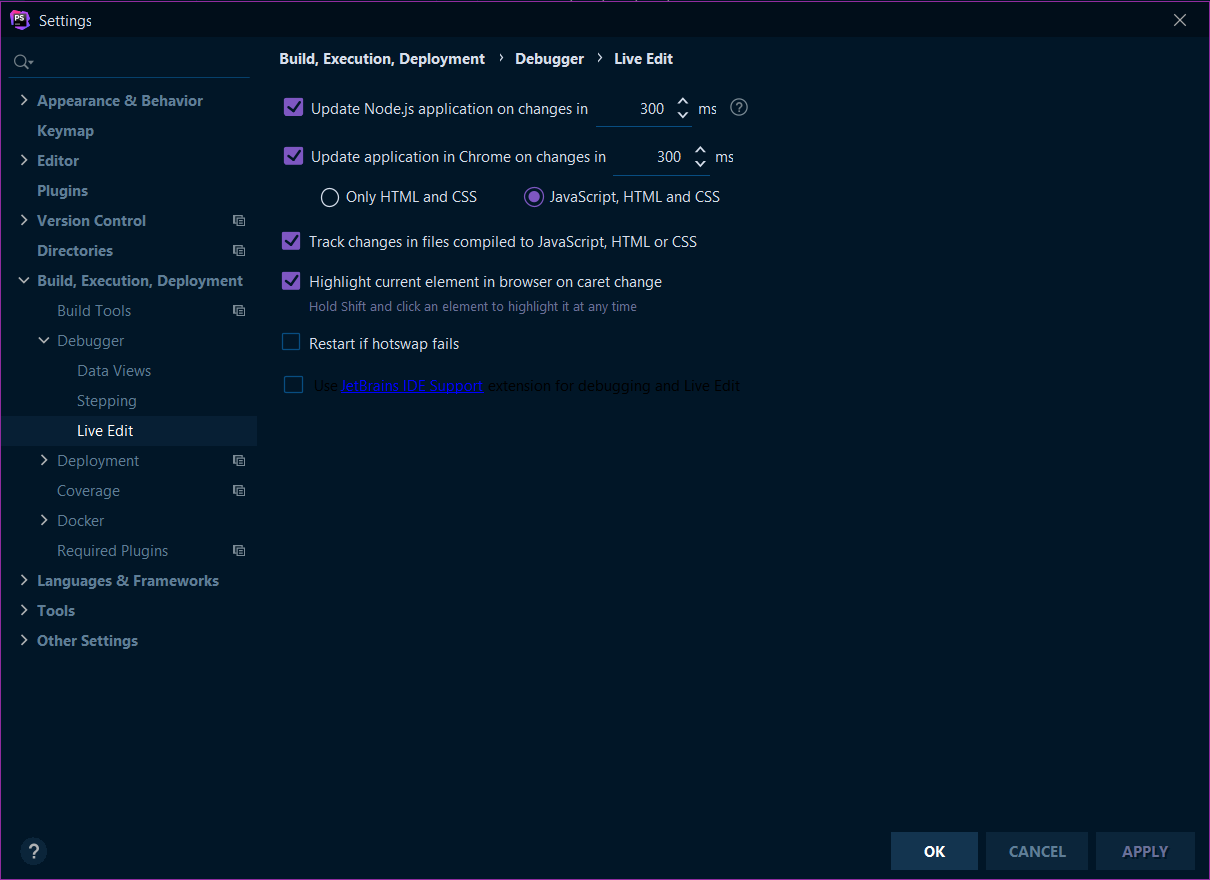Viewport: 1210px width, 880px height.
Task: Open help tooltip next to Node.js delay
Action: click(x=739, y=108)
